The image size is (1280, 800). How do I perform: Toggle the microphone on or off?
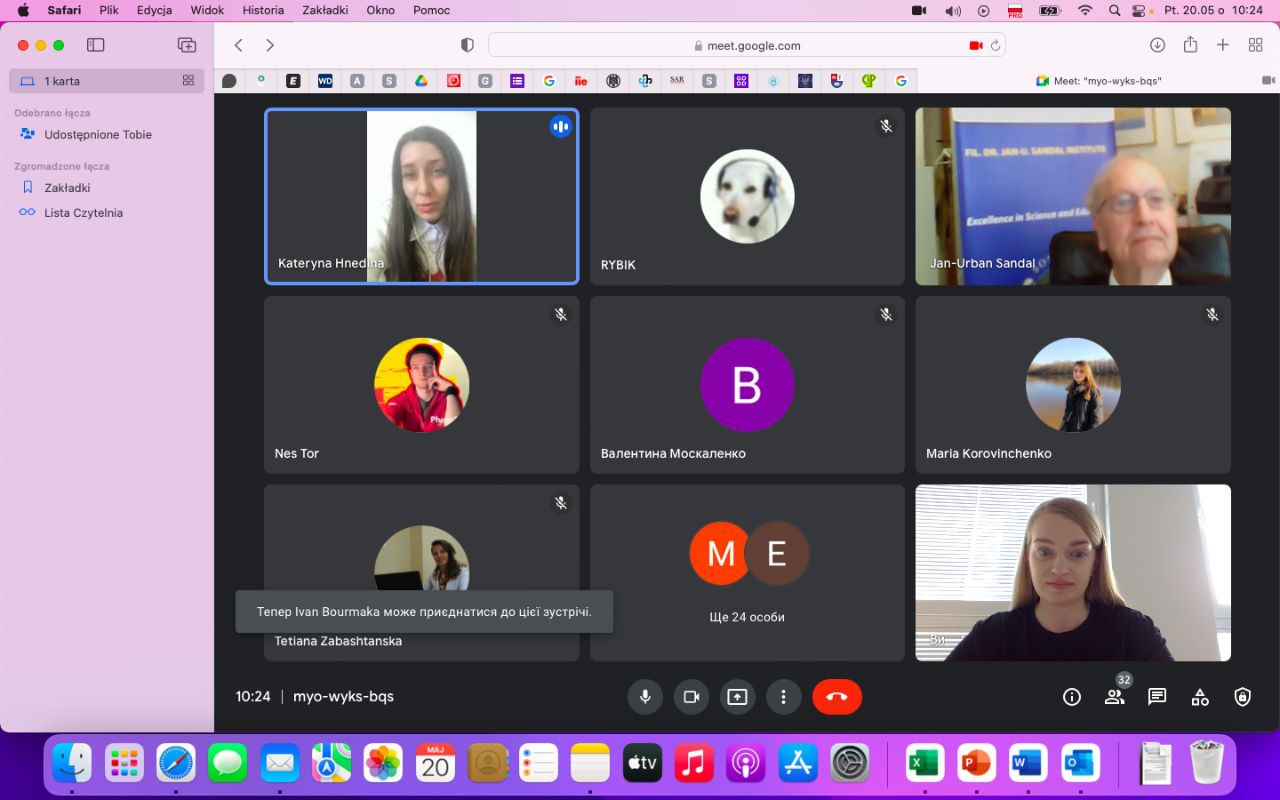645,697
